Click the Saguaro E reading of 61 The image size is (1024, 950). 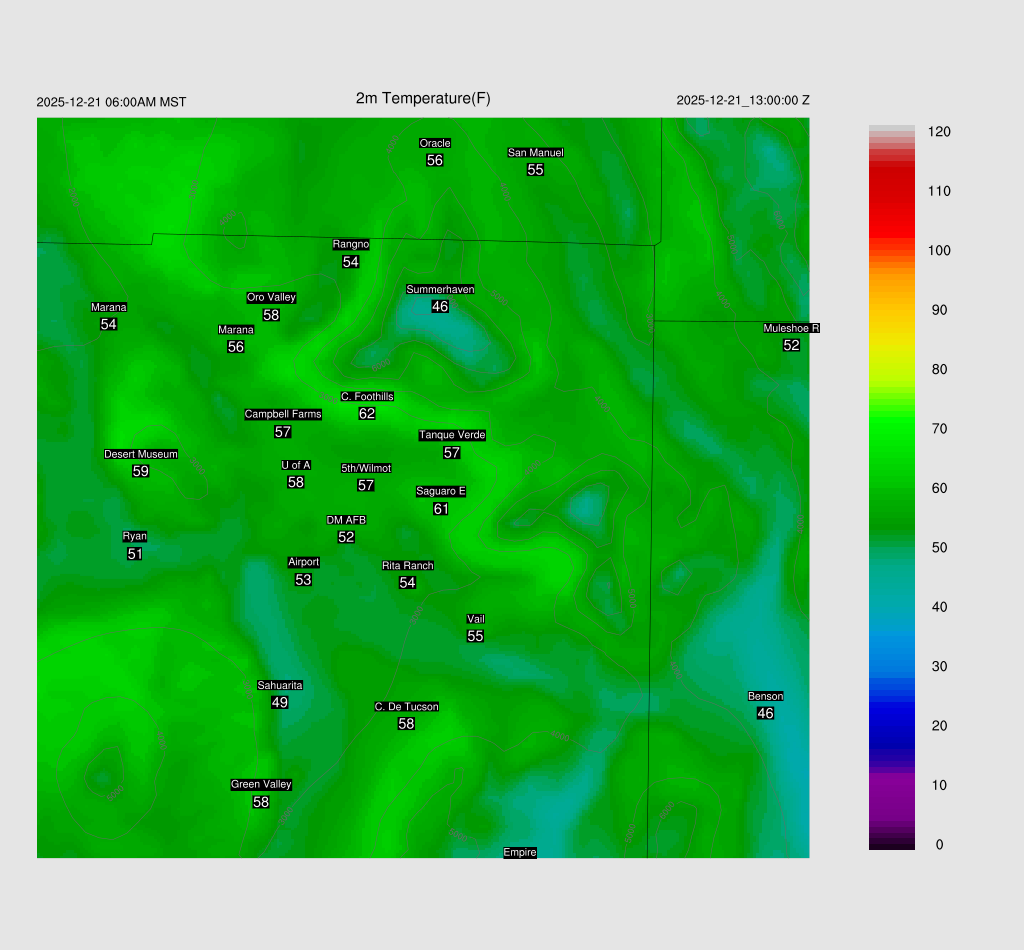(441, 509)
